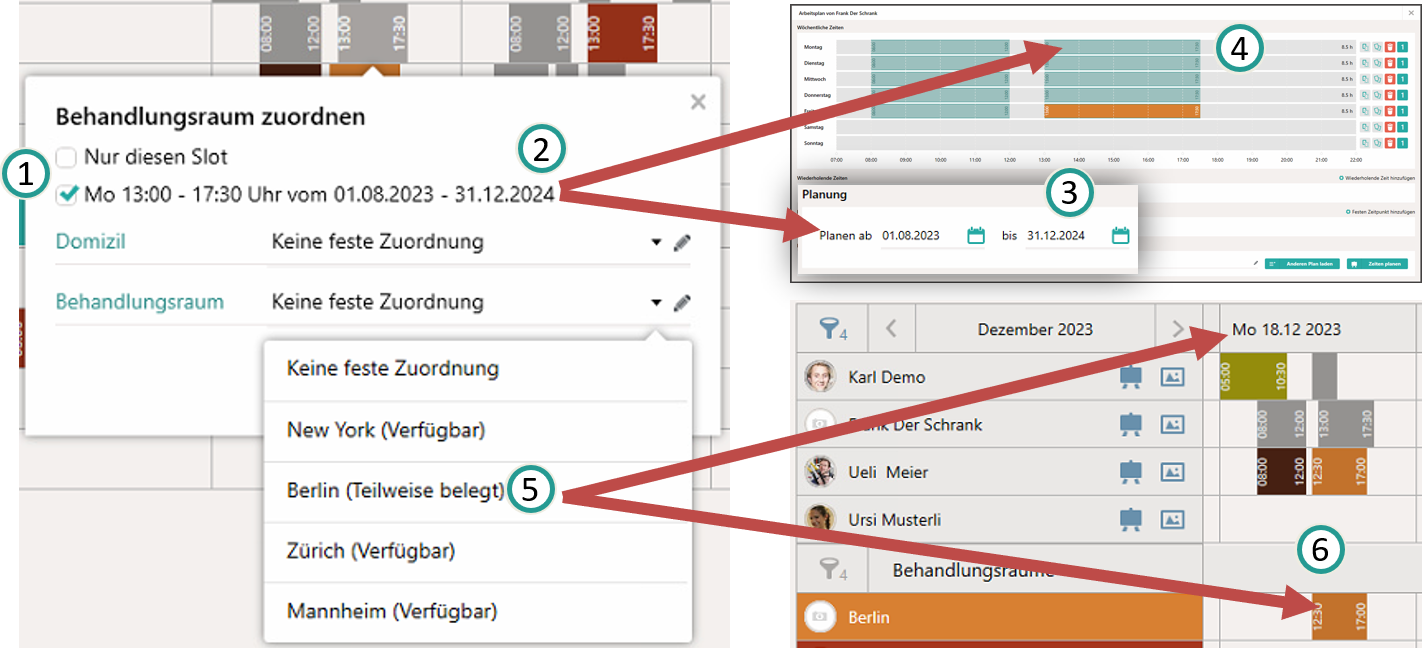This screenshot has width=1424, height=648.
Task: Click the employee filter funnel icon
Action: [x=831, y=328]
